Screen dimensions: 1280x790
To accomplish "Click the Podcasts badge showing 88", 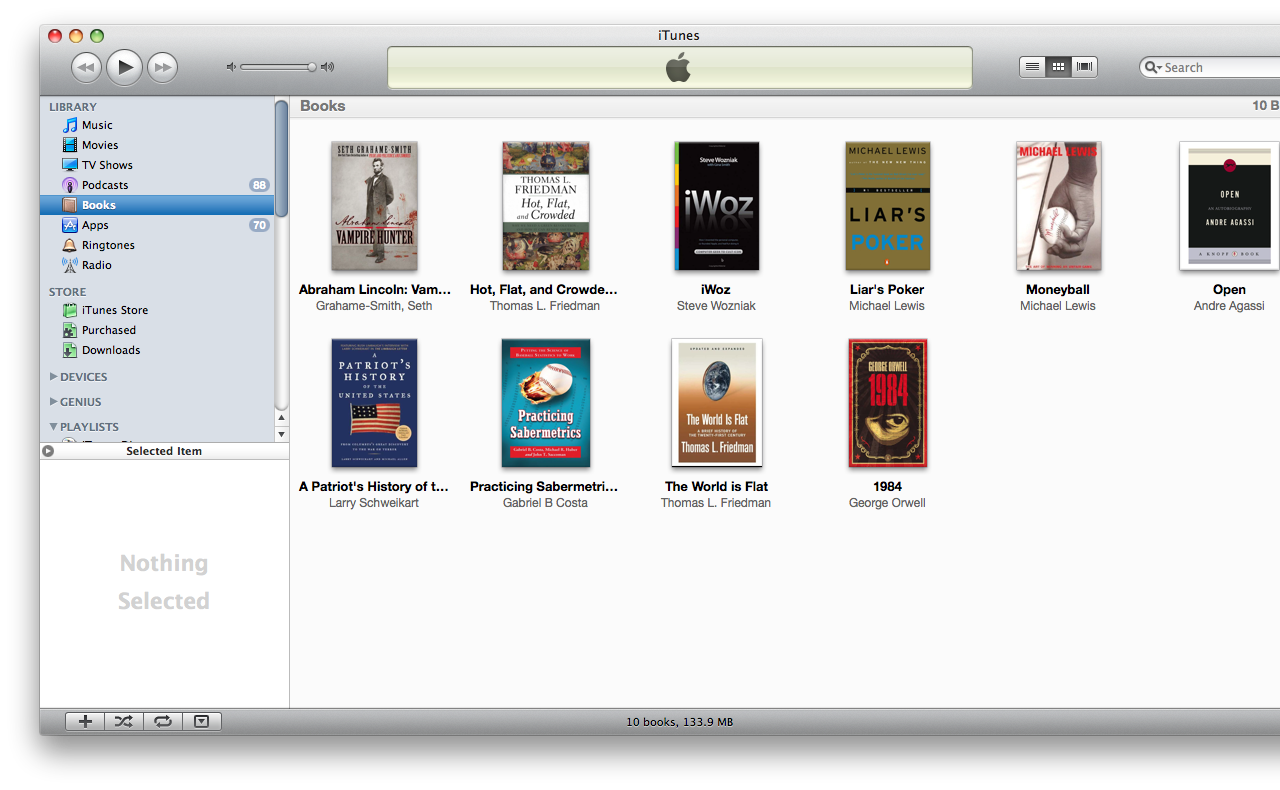I will point(259,185).
